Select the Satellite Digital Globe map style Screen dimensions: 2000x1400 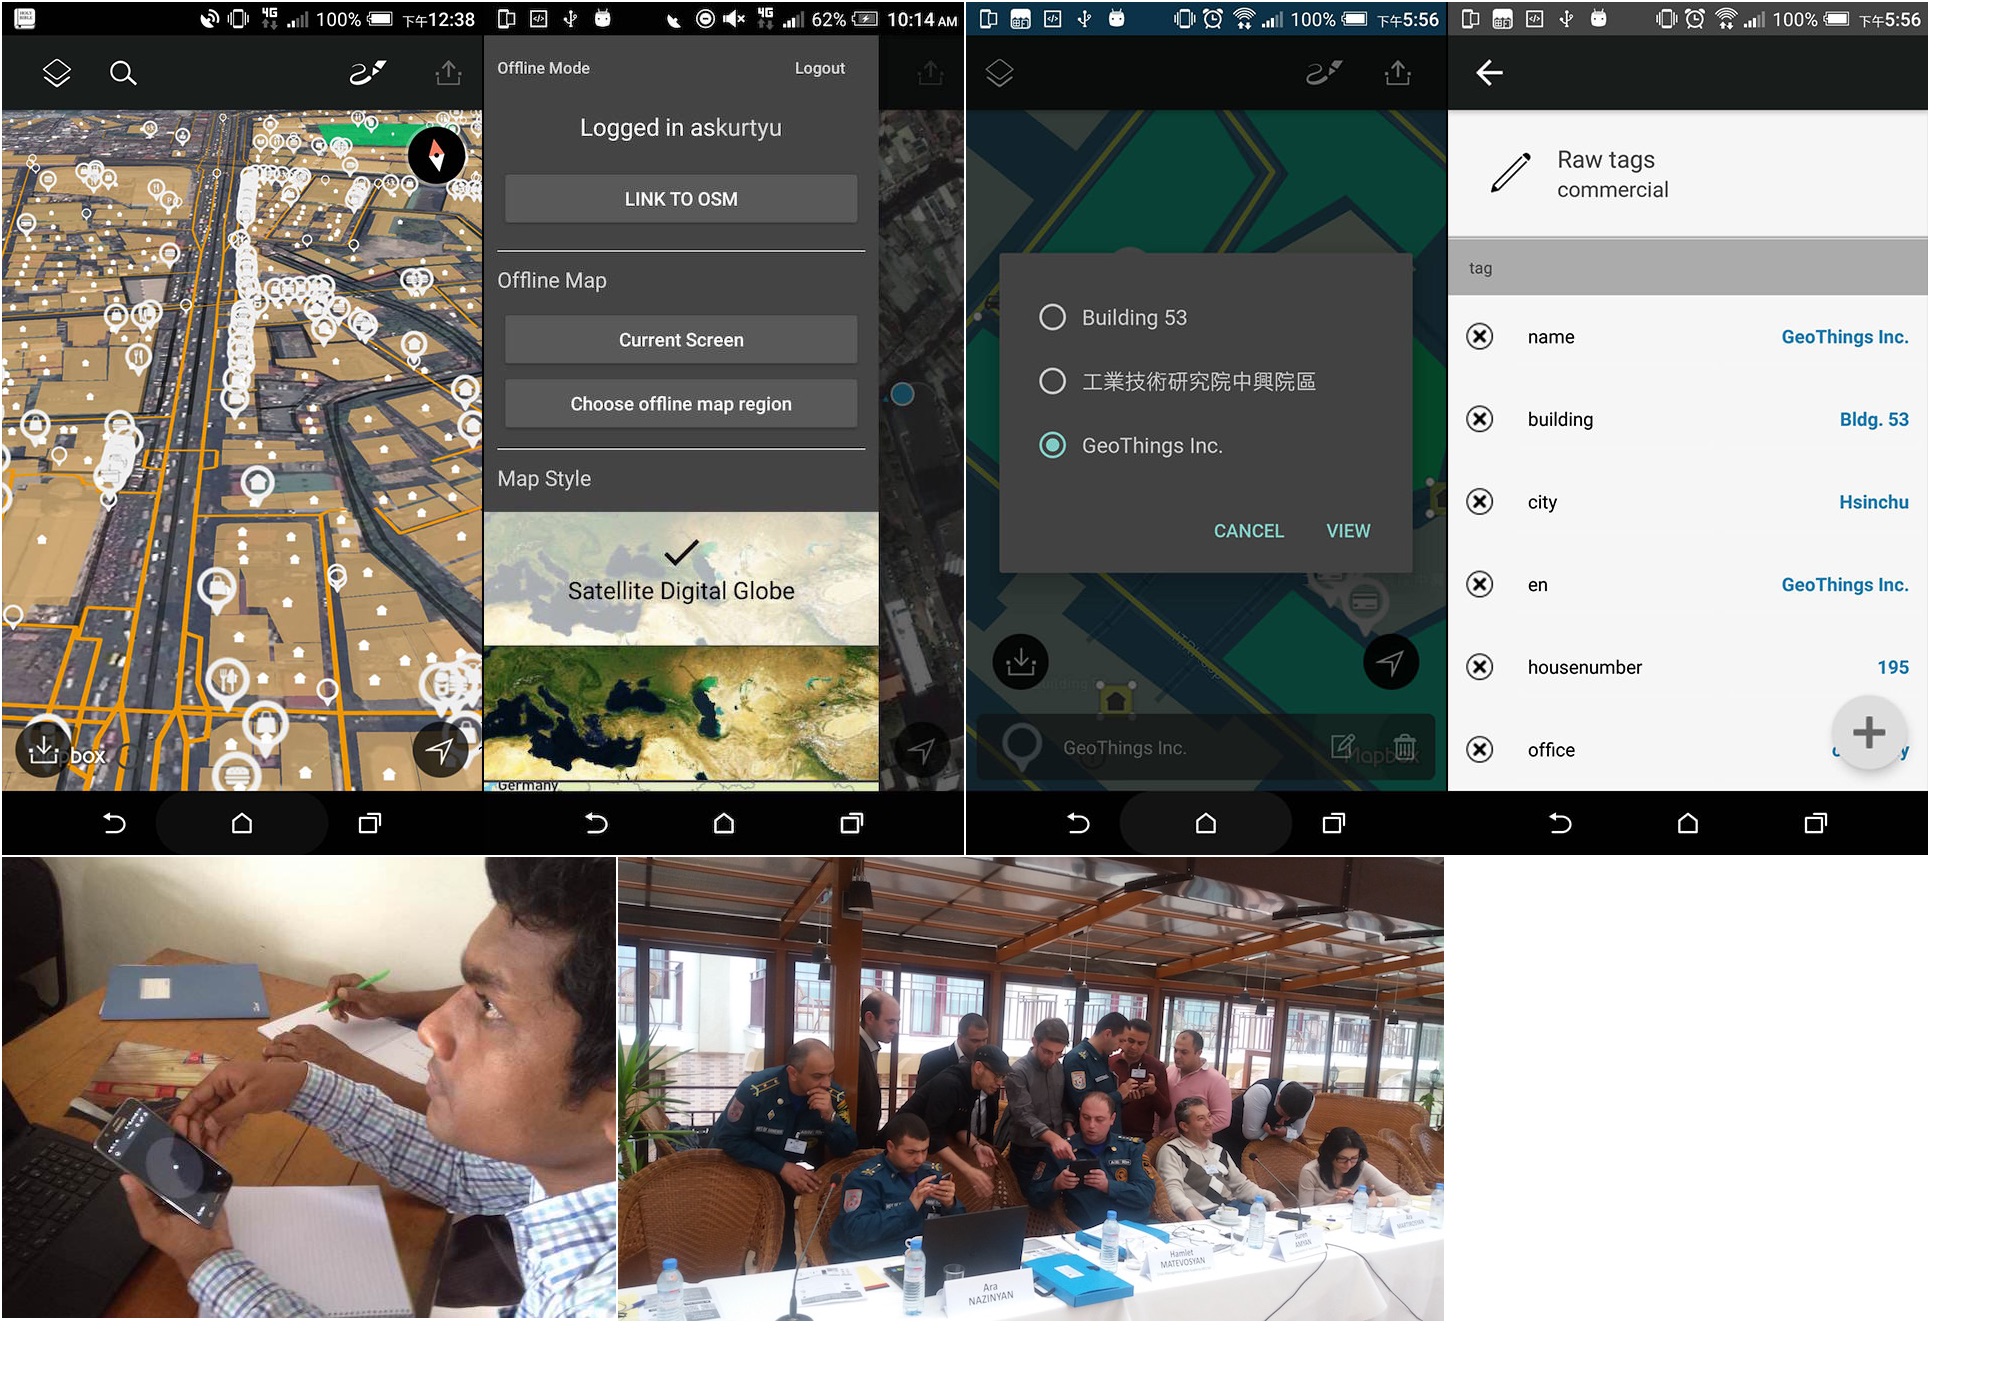point(680,590)
